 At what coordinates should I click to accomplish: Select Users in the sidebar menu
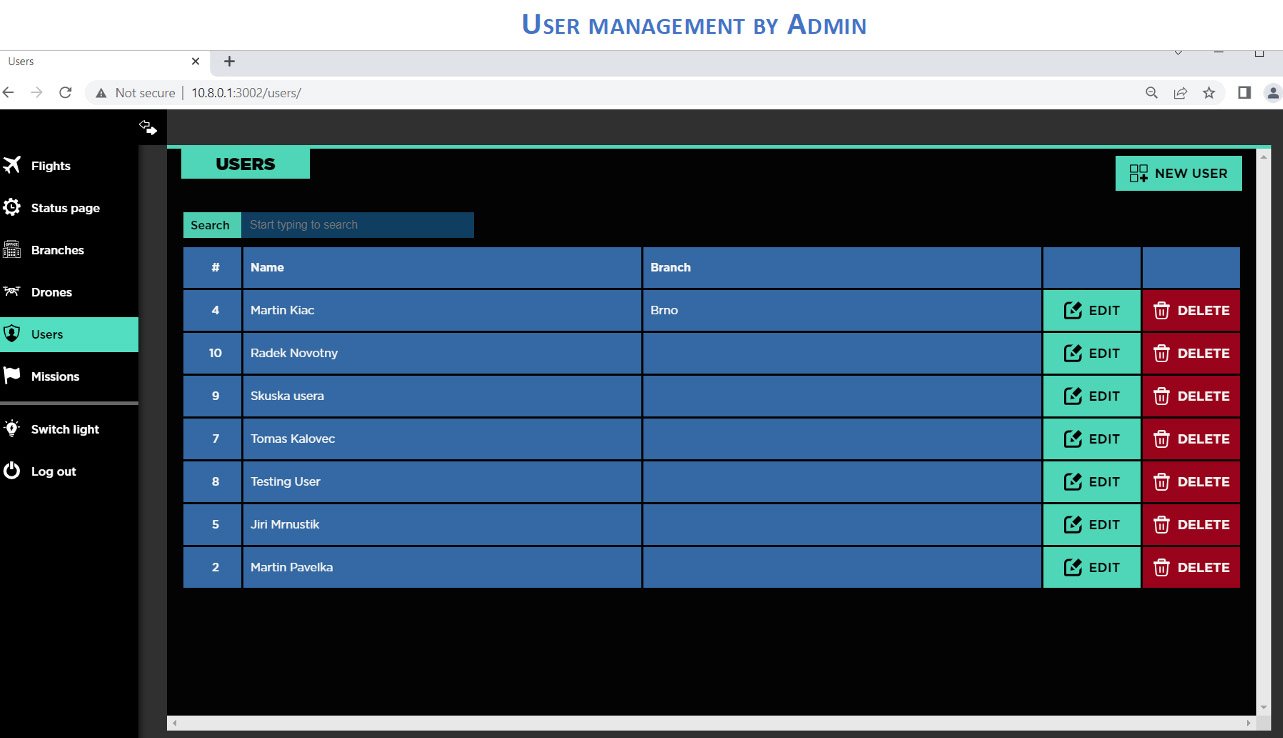click(x=47, y=334)
